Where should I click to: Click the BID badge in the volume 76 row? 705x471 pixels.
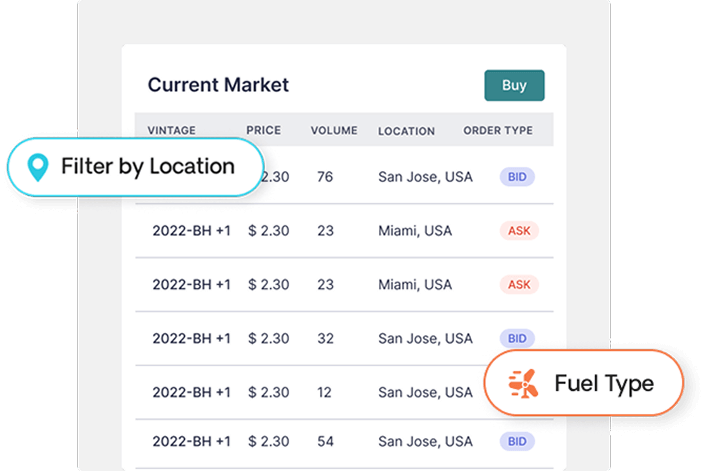click(517, 177)
